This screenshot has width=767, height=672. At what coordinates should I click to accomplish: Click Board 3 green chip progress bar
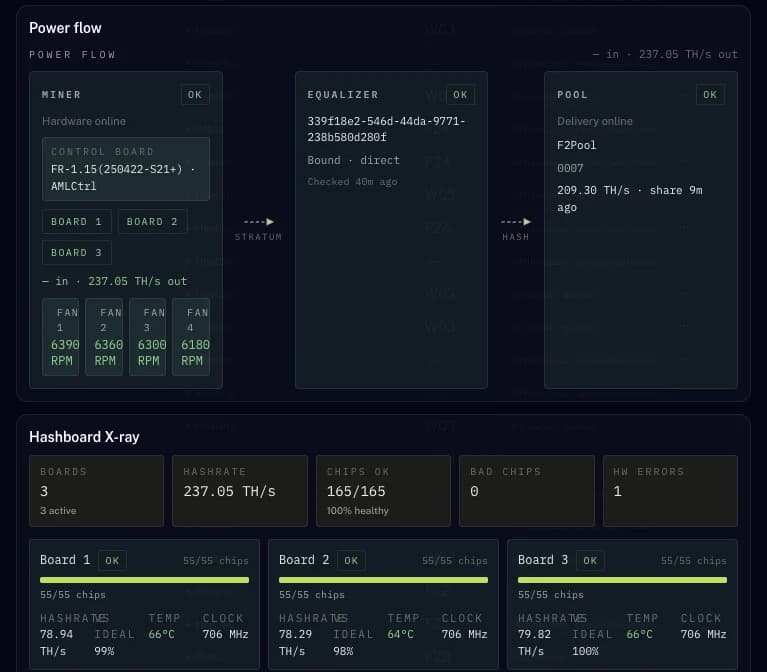click(x=622, y=580)
